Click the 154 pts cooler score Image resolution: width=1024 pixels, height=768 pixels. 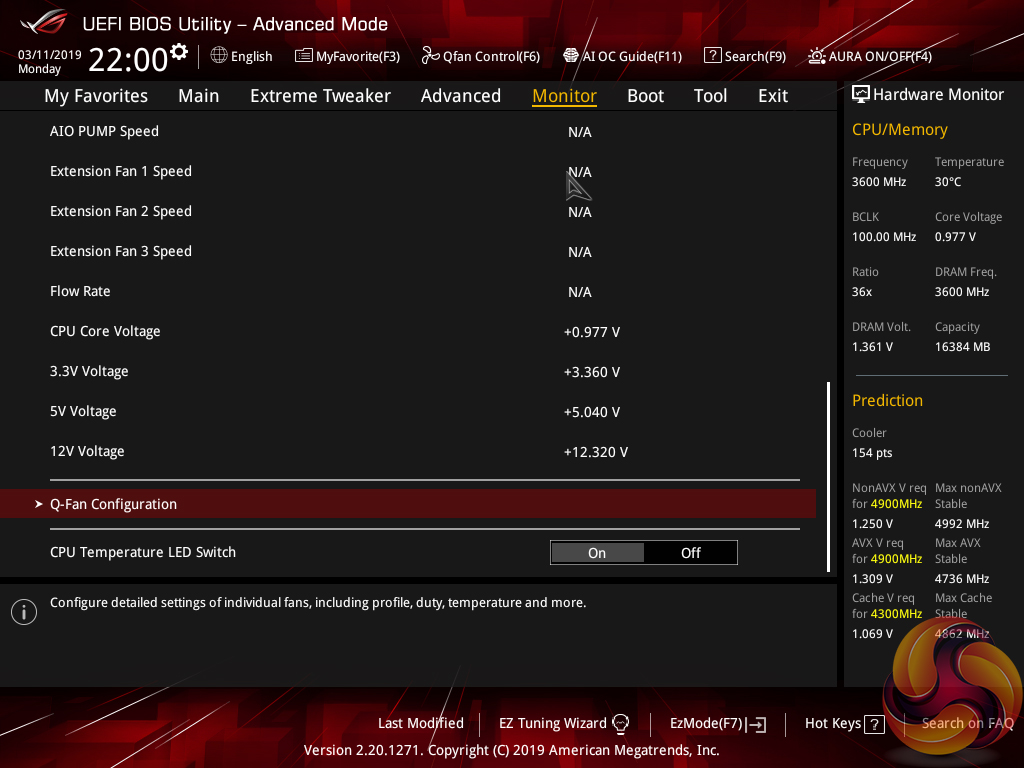(872, 453)
